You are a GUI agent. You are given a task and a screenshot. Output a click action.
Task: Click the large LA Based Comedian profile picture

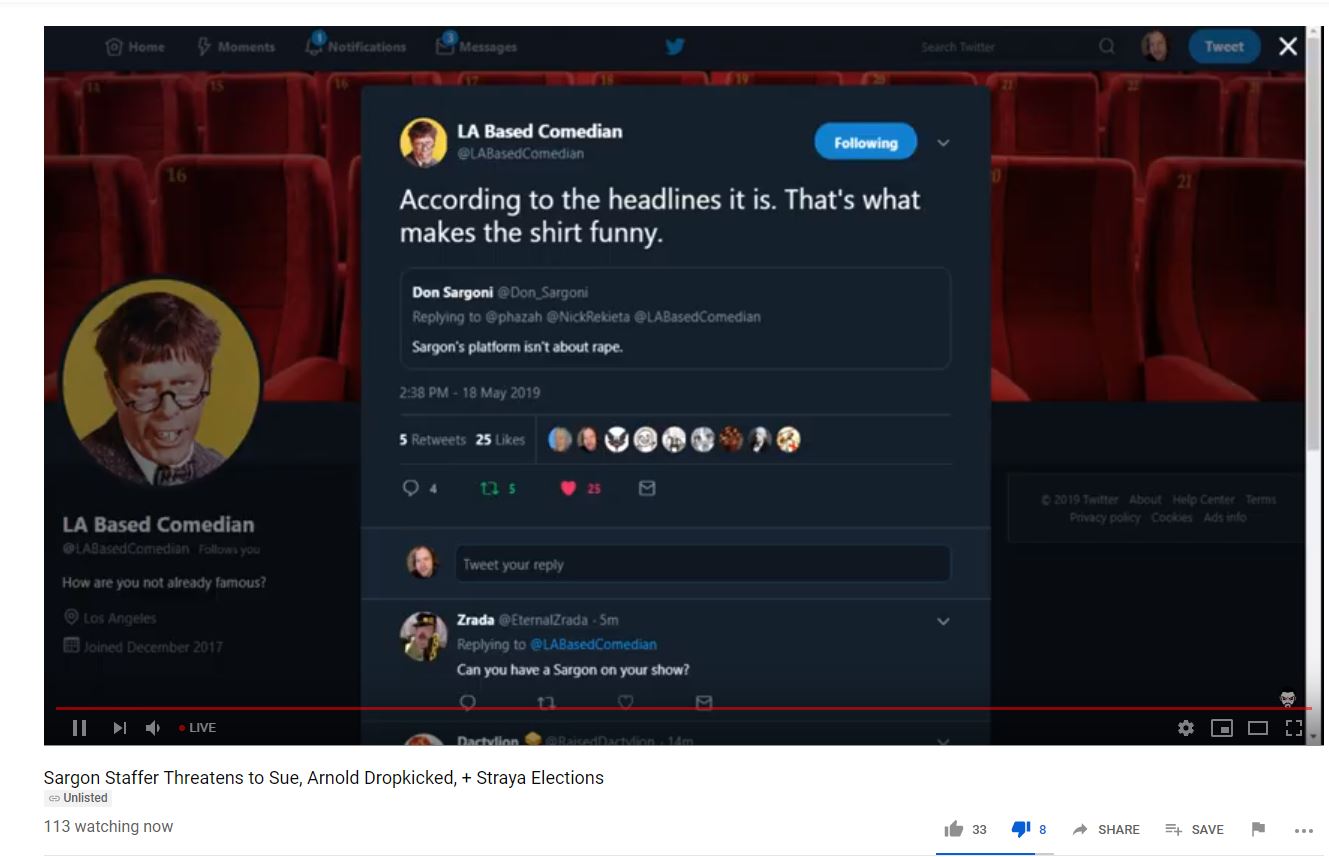(x=161, y=383)
